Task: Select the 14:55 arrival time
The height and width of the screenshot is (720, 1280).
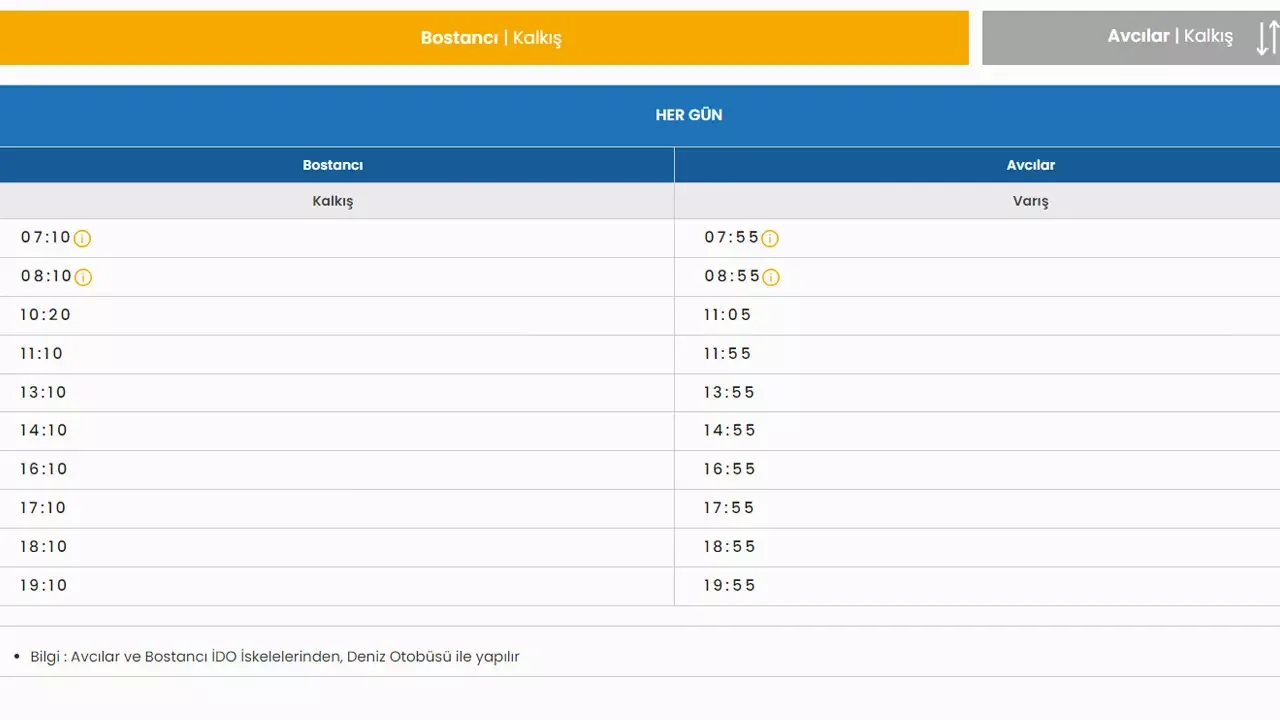Action: 729,431
